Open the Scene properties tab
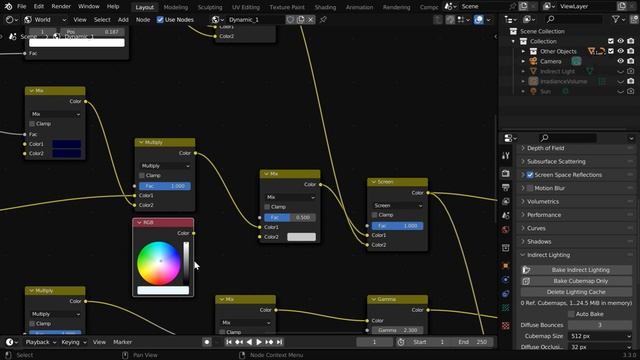Screen dimensions: 640x360 (x=506, y=215)
